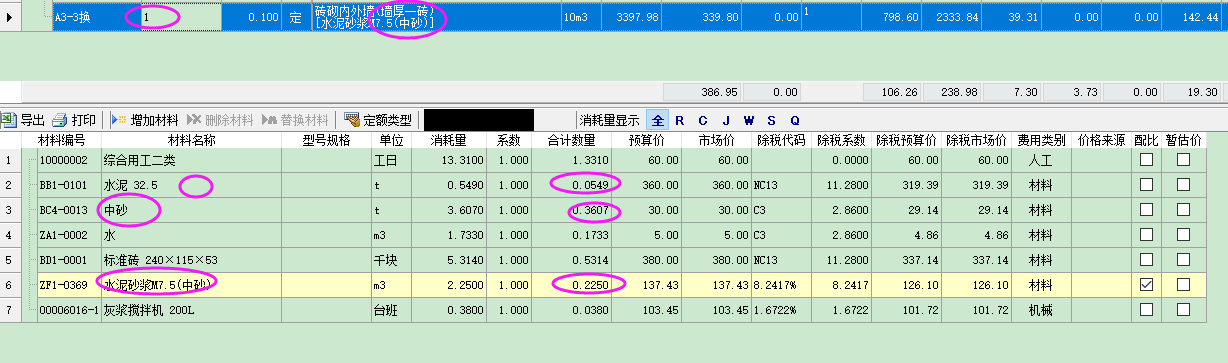Screen dimensions: 1228x363
Task: Click the 费用类别 column header
Action: 1041,140
